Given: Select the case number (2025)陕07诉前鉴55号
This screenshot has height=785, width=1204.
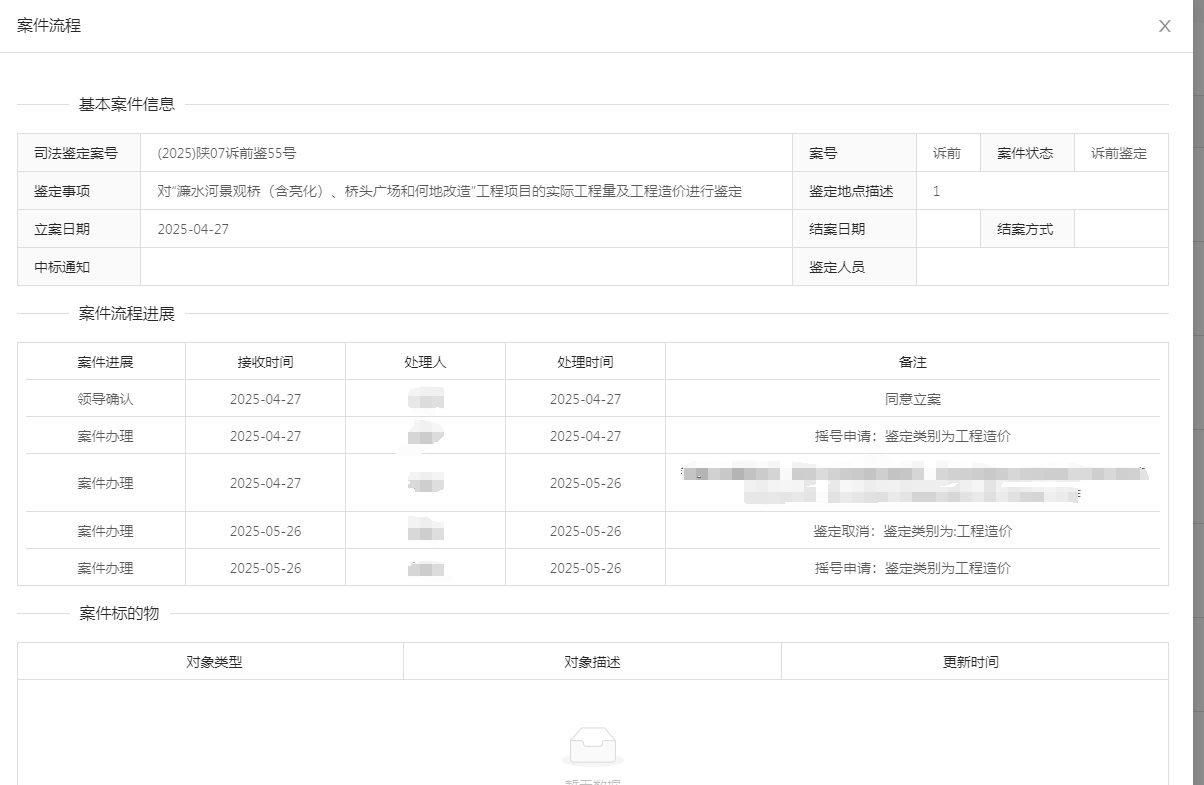Looking at the screenshot, I should pyautogui.click(x=227, y=153).
